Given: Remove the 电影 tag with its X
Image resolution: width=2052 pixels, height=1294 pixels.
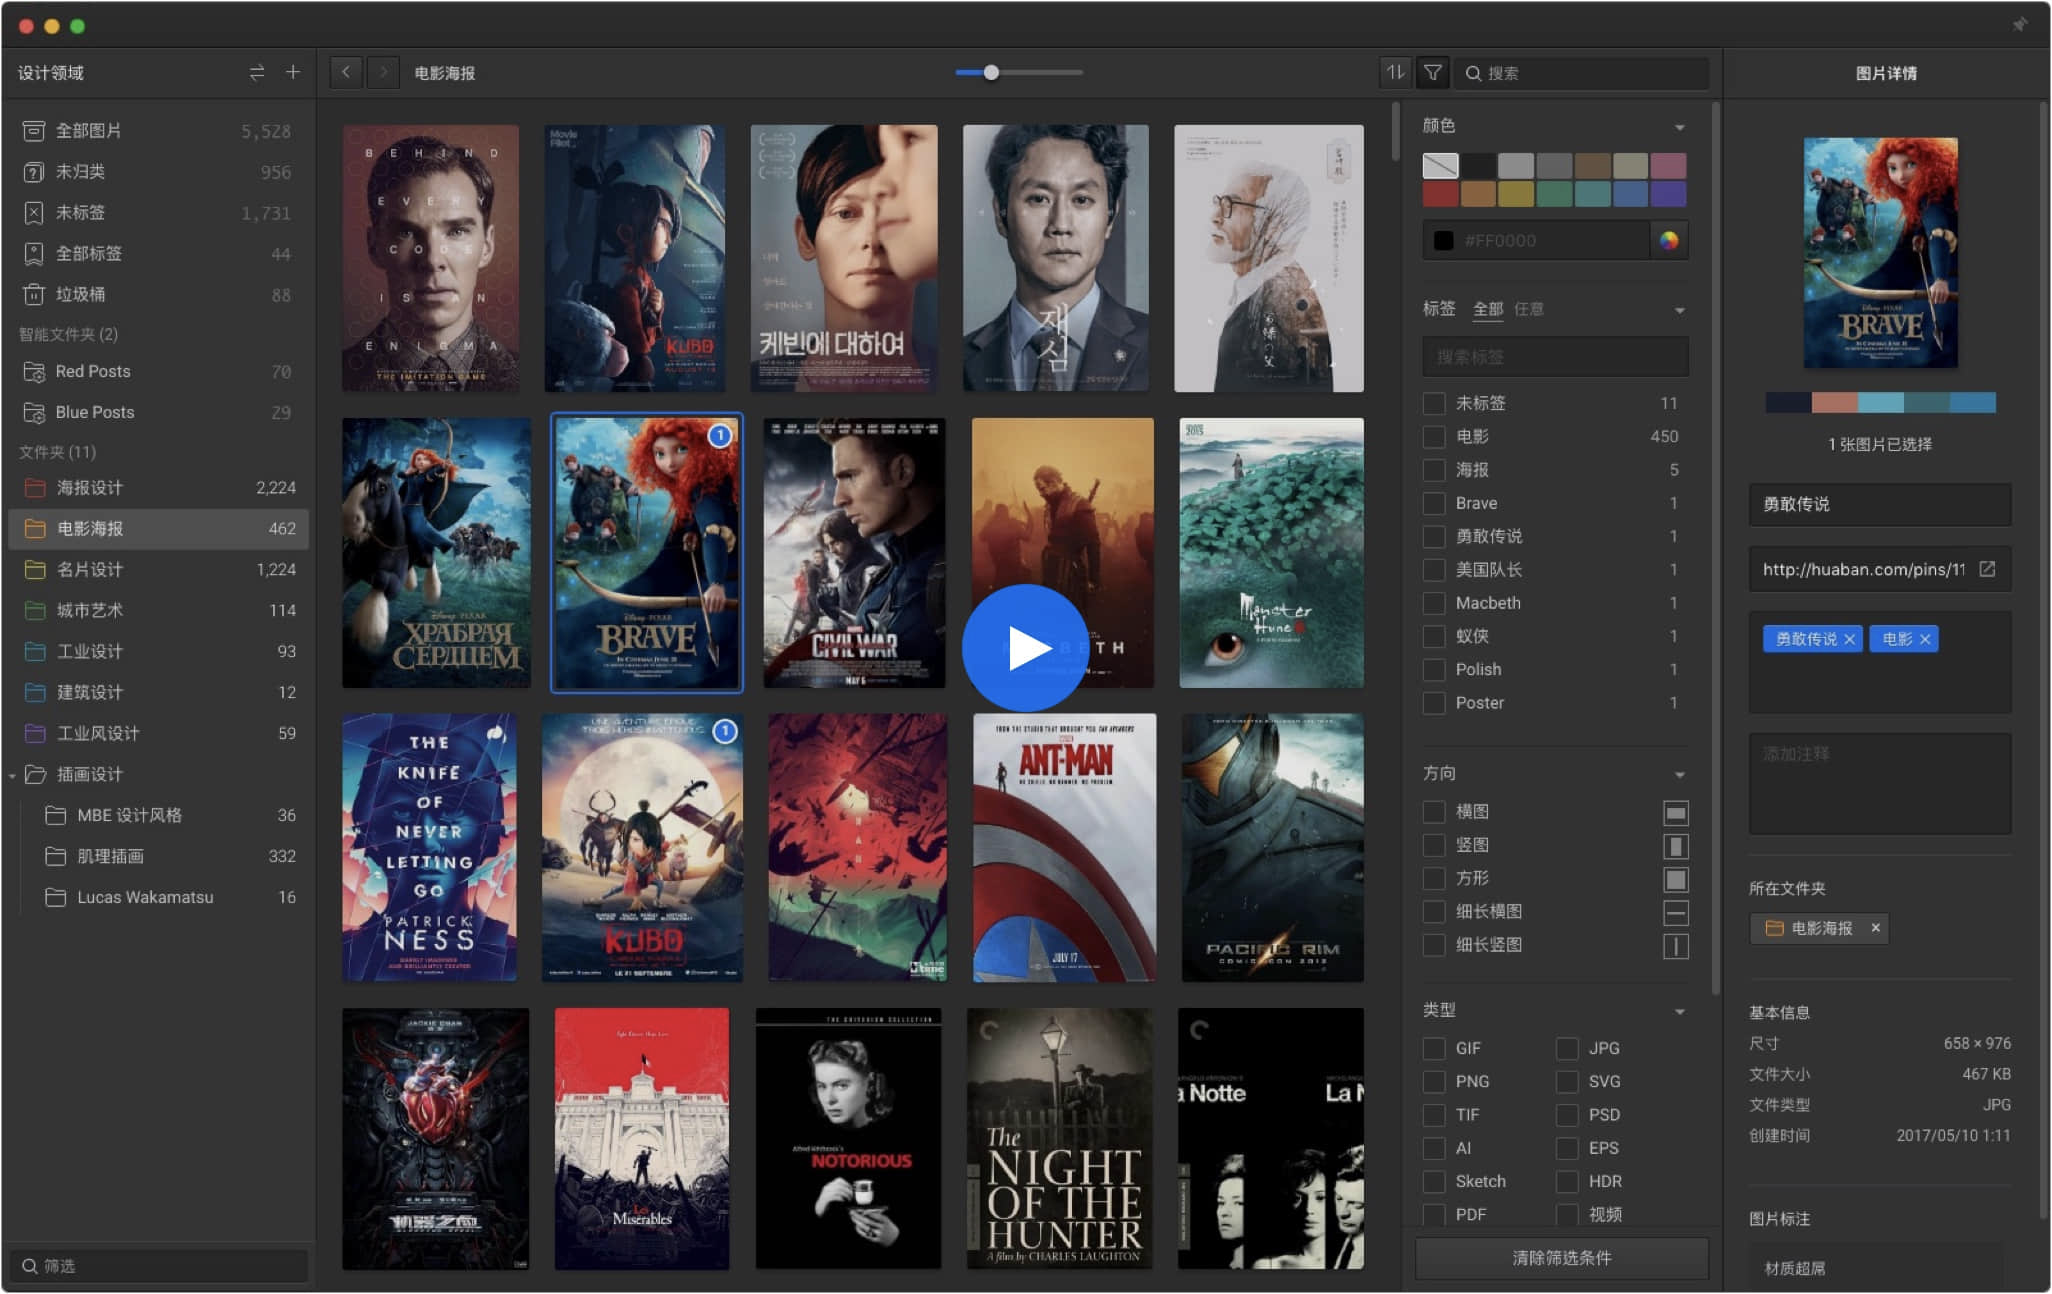Looking at the screenshot, I should (1925, 639).
